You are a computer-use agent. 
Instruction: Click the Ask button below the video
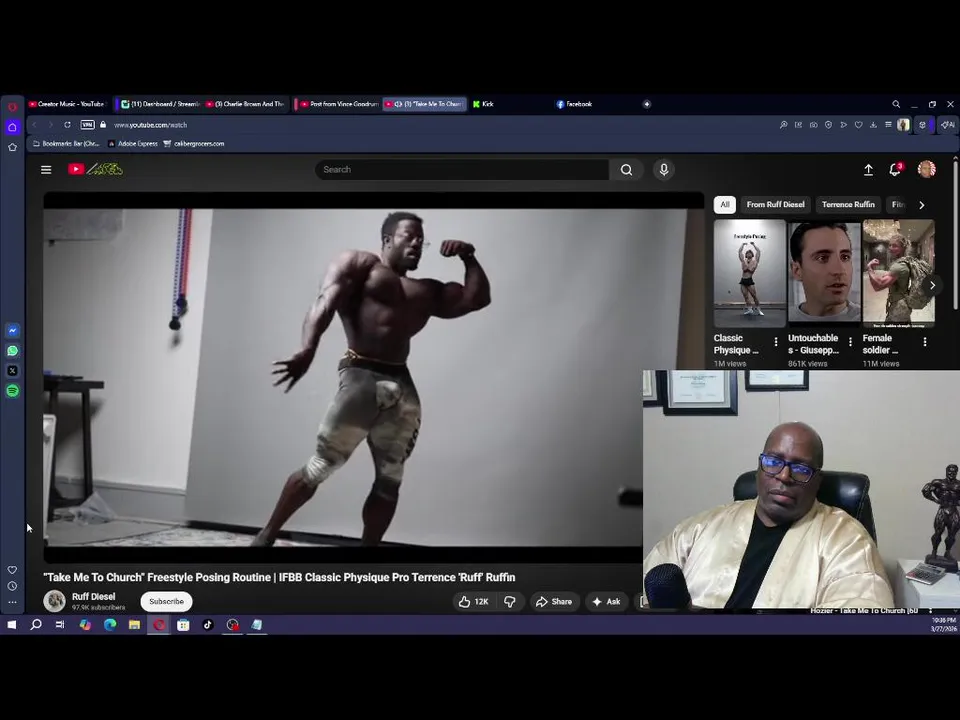(606, 602)
